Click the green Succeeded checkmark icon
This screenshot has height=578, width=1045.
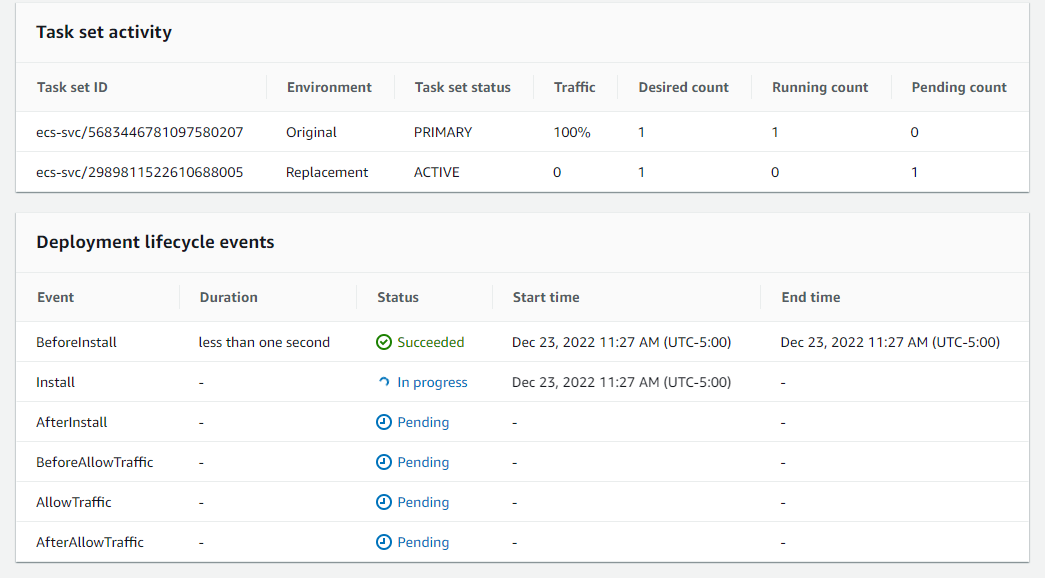tap(384, 342)
